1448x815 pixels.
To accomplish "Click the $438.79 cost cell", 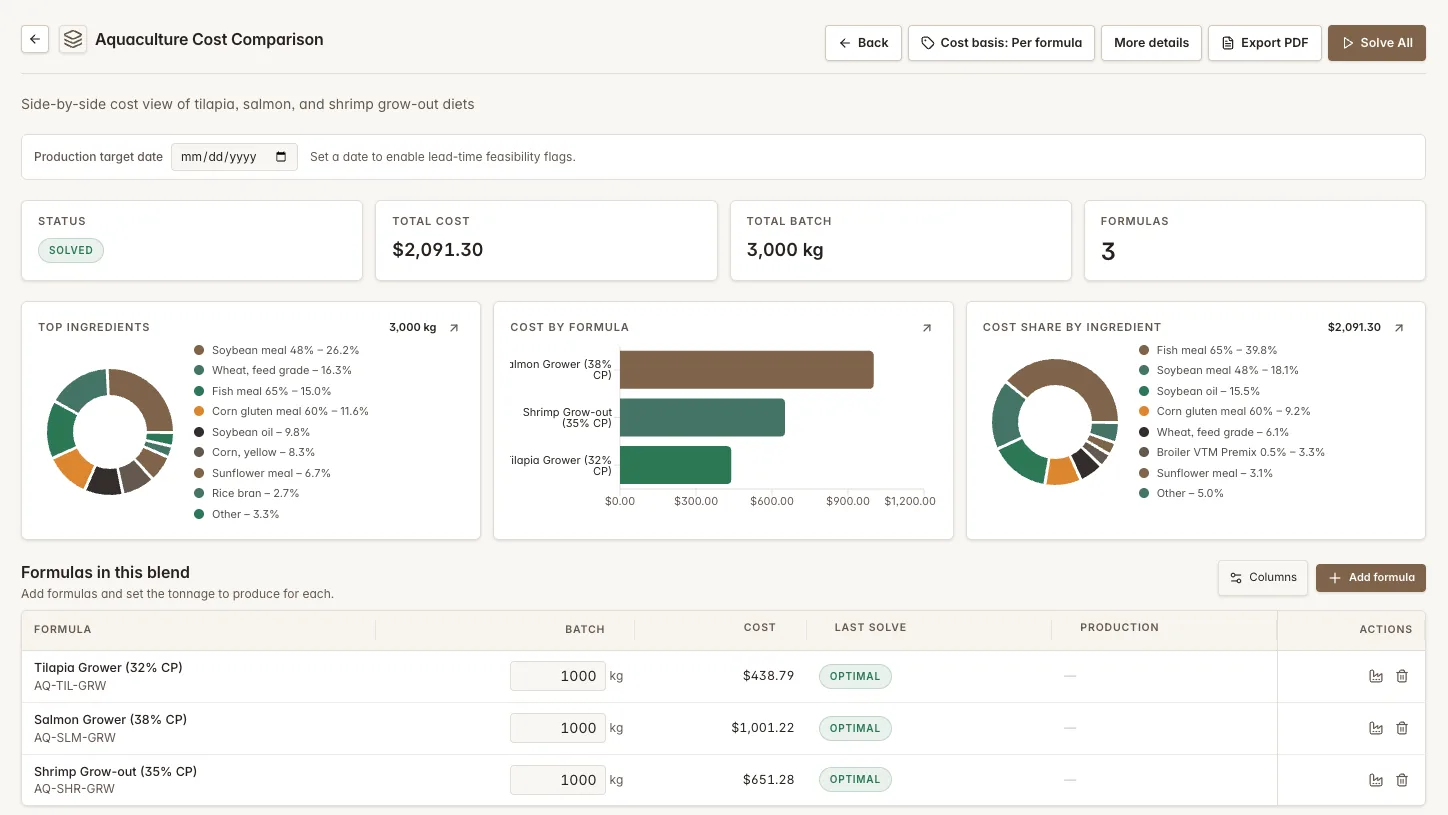I will click(768, 676).
